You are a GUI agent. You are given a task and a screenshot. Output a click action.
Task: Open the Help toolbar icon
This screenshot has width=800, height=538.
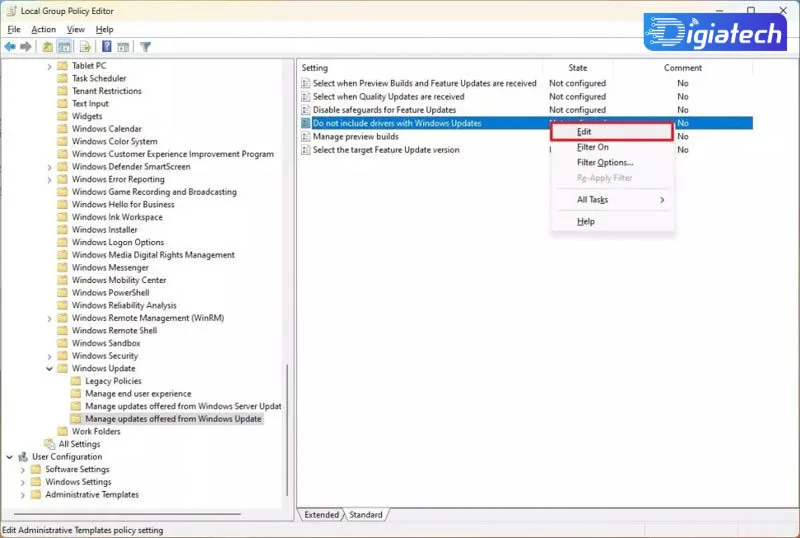(107, 47)
